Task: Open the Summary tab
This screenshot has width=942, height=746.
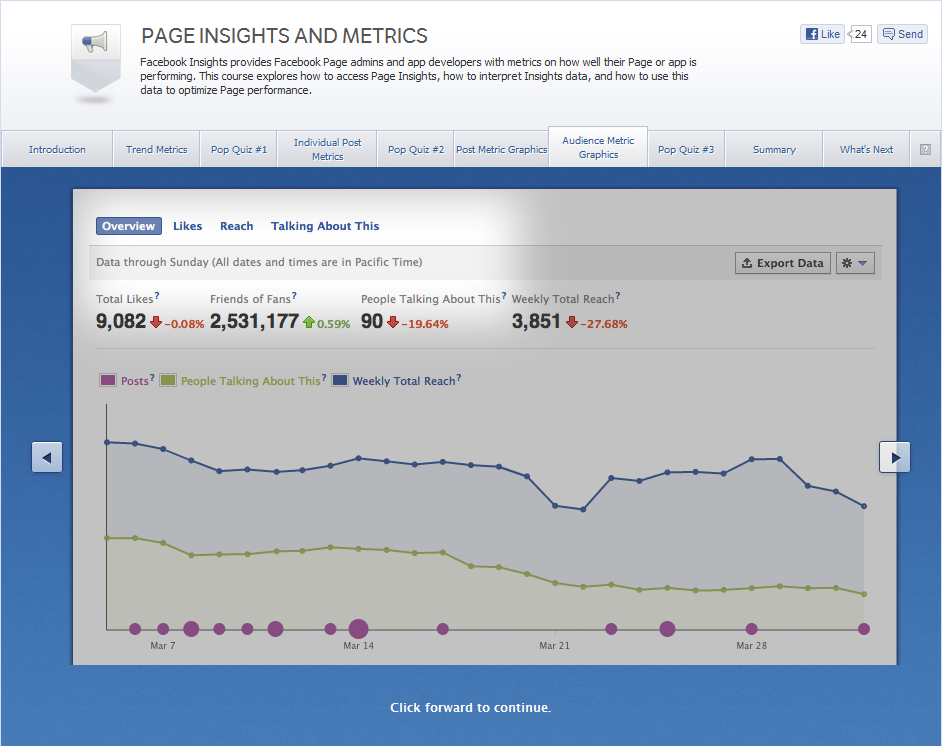Action: pyautogui.click(x=774, y=150)
